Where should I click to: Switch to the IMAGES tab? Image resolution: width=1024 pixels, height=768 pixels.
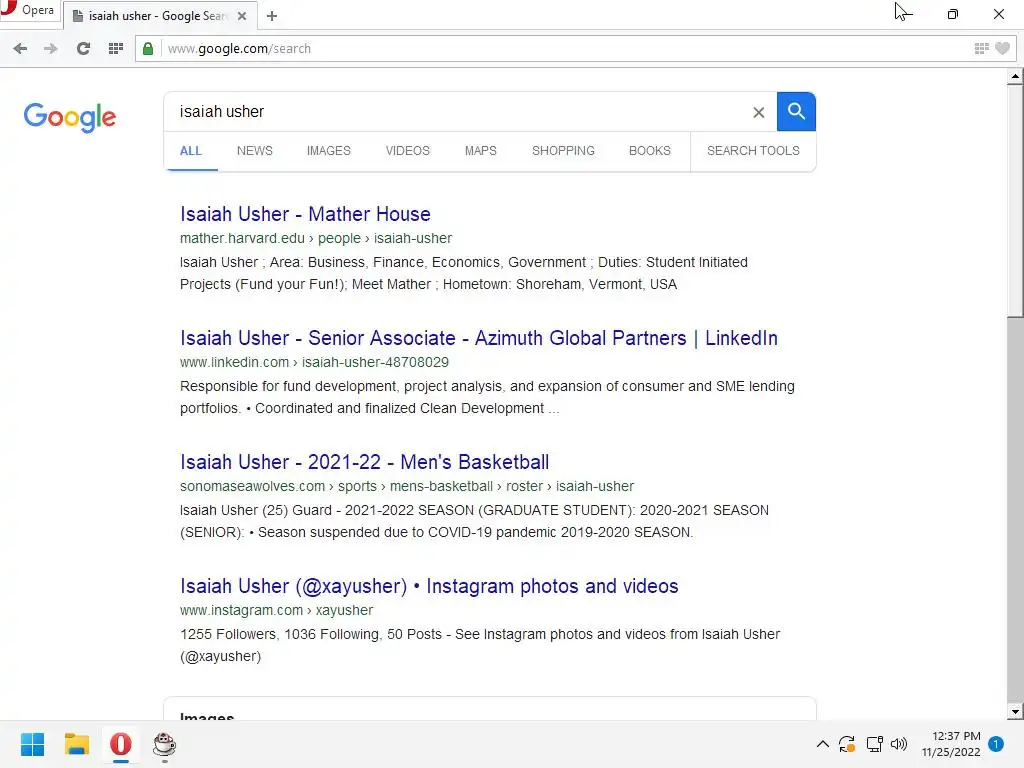[x=328, y=151]
